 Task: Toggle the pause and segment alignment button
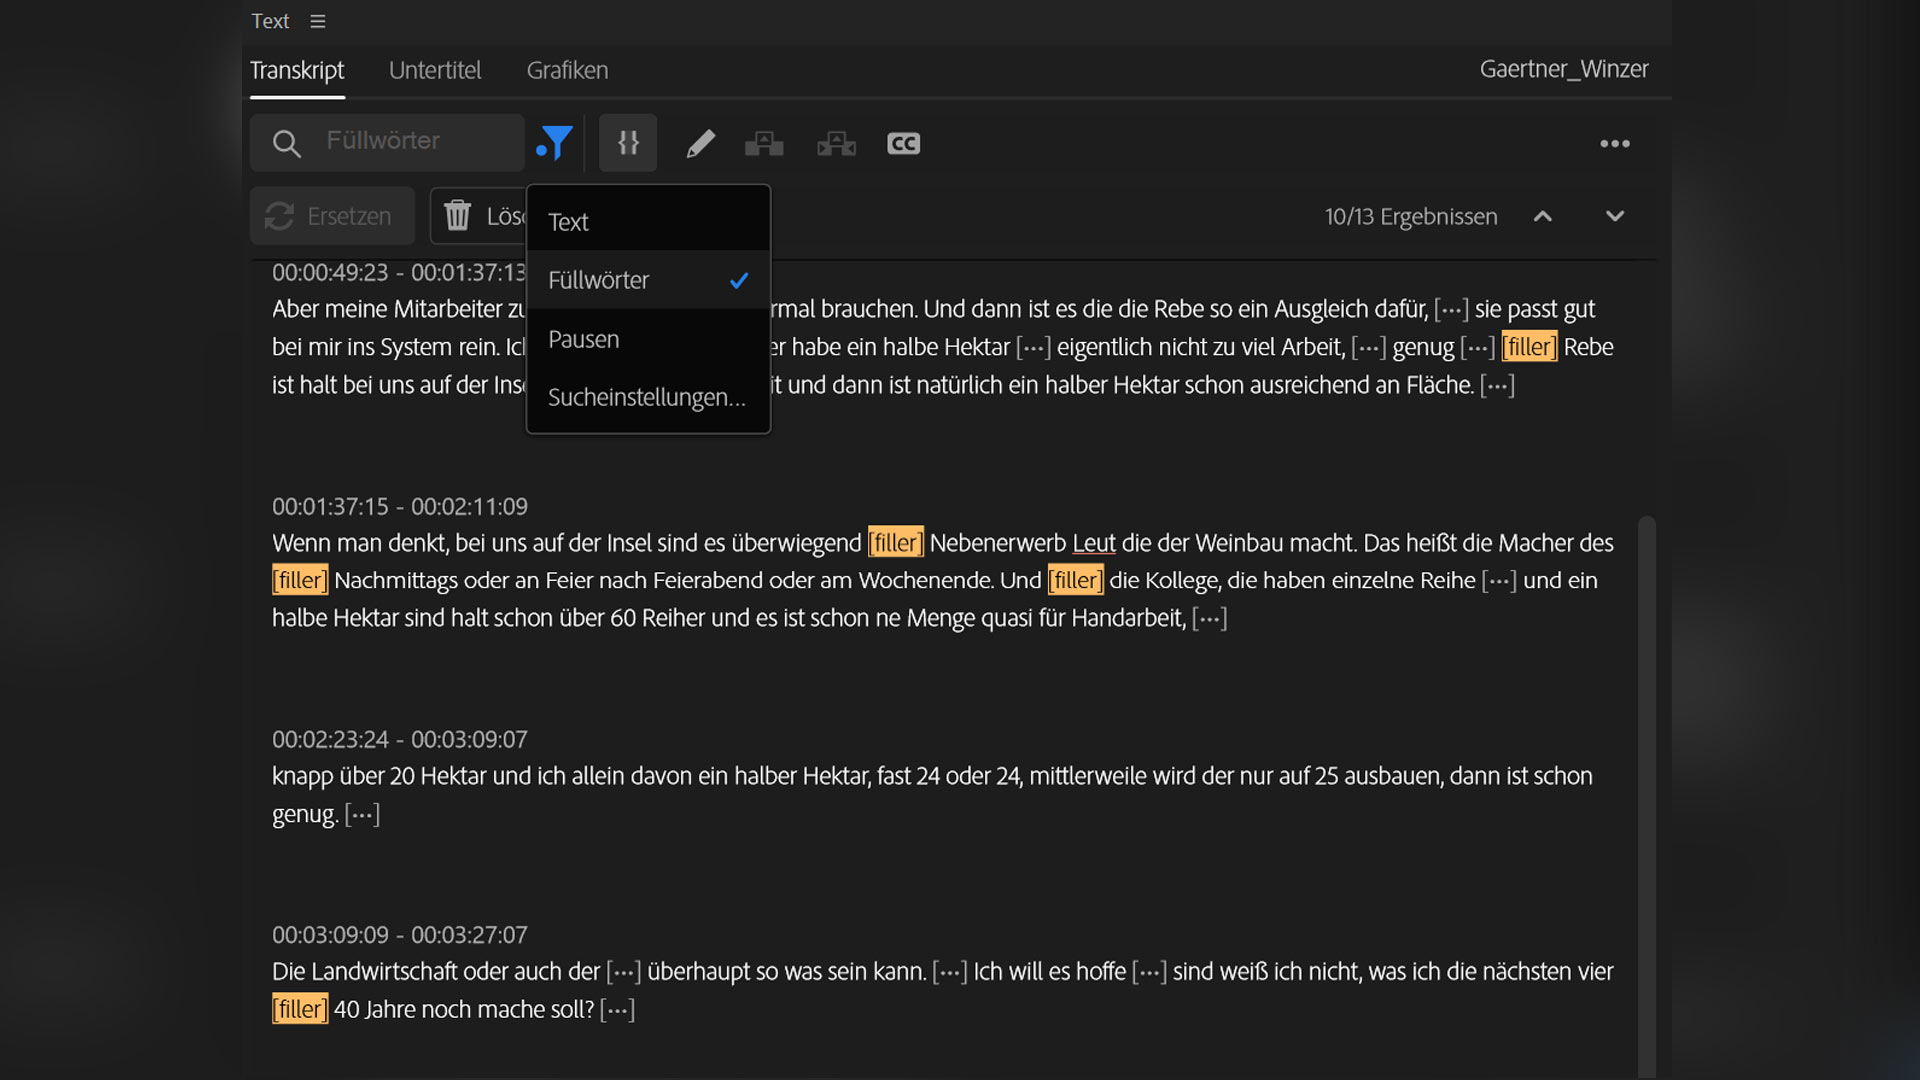pyautogui.click(x=628, y=143)
